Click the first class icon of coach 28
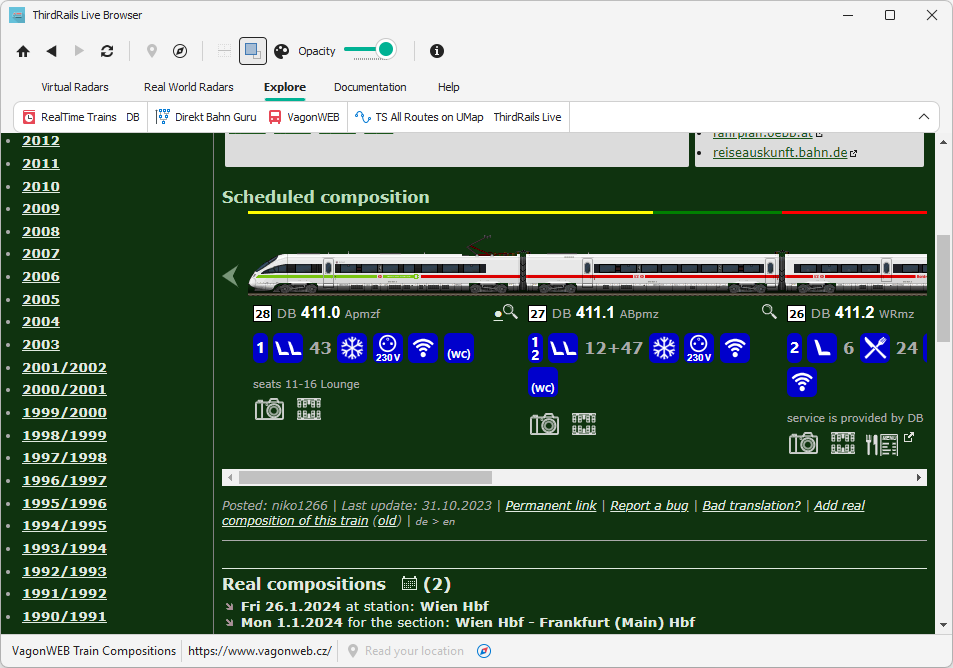Image resolution: width=953 pixels, height=668 pixels. coord(260,348)
